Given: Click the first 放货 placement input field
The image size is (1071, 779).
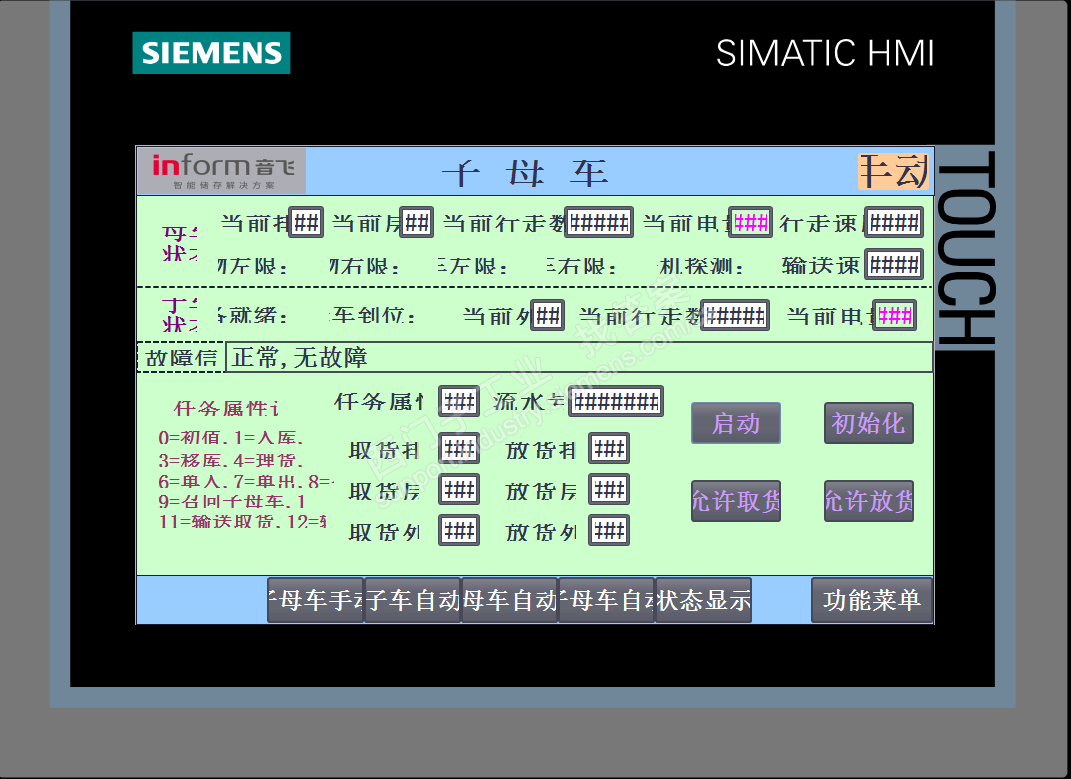Looking at the screenshot, I should pos(609,449).
